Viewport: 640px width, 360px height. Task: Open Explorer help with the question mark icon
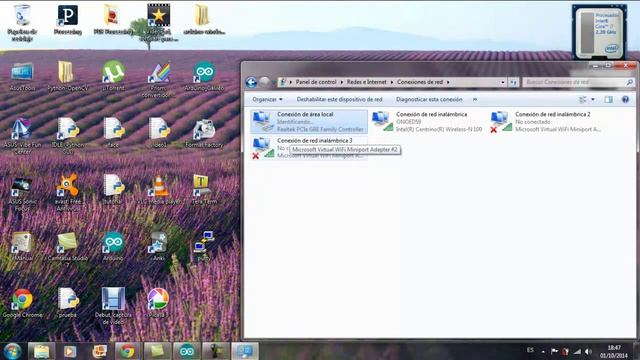click(625, 100)
